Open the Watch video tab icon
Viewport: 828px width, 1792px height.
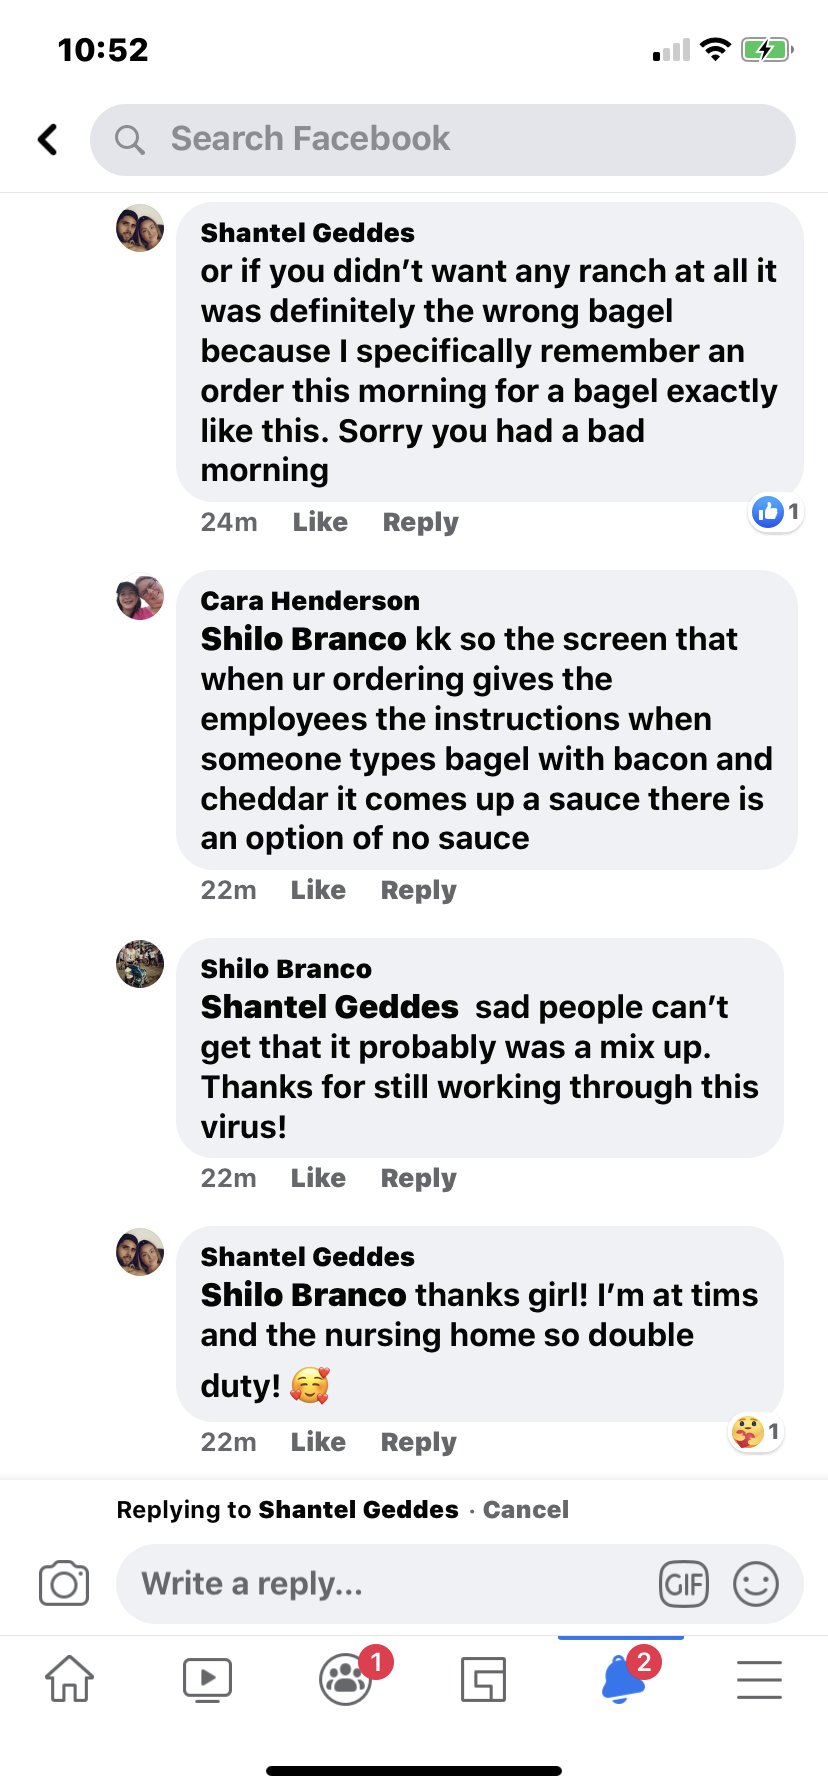pos(208,1680)
